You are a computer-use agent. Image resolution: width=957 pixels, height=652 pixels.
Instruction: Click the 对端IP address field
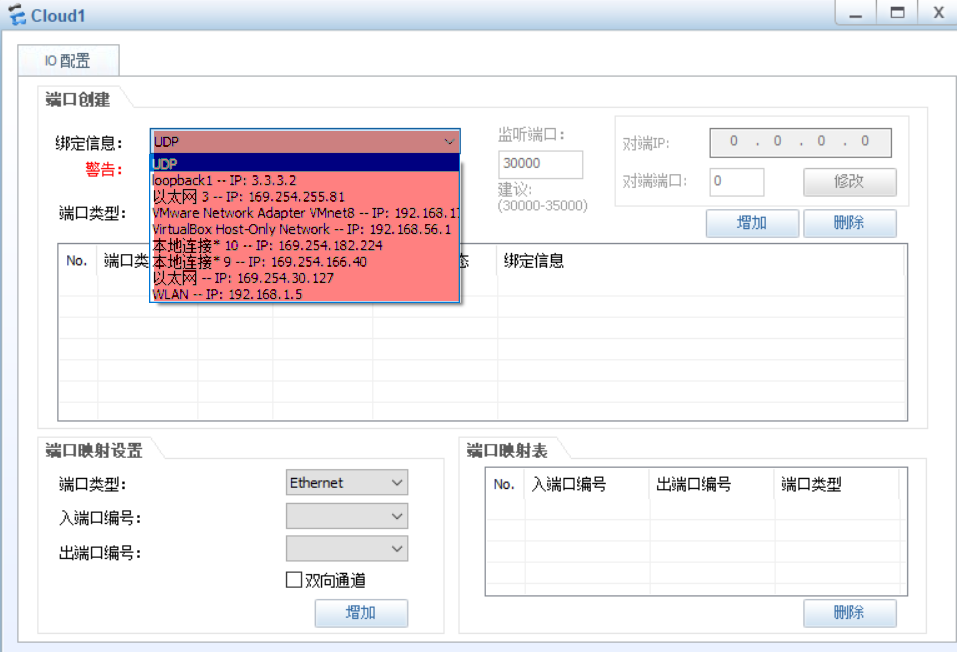pos(800,142)
